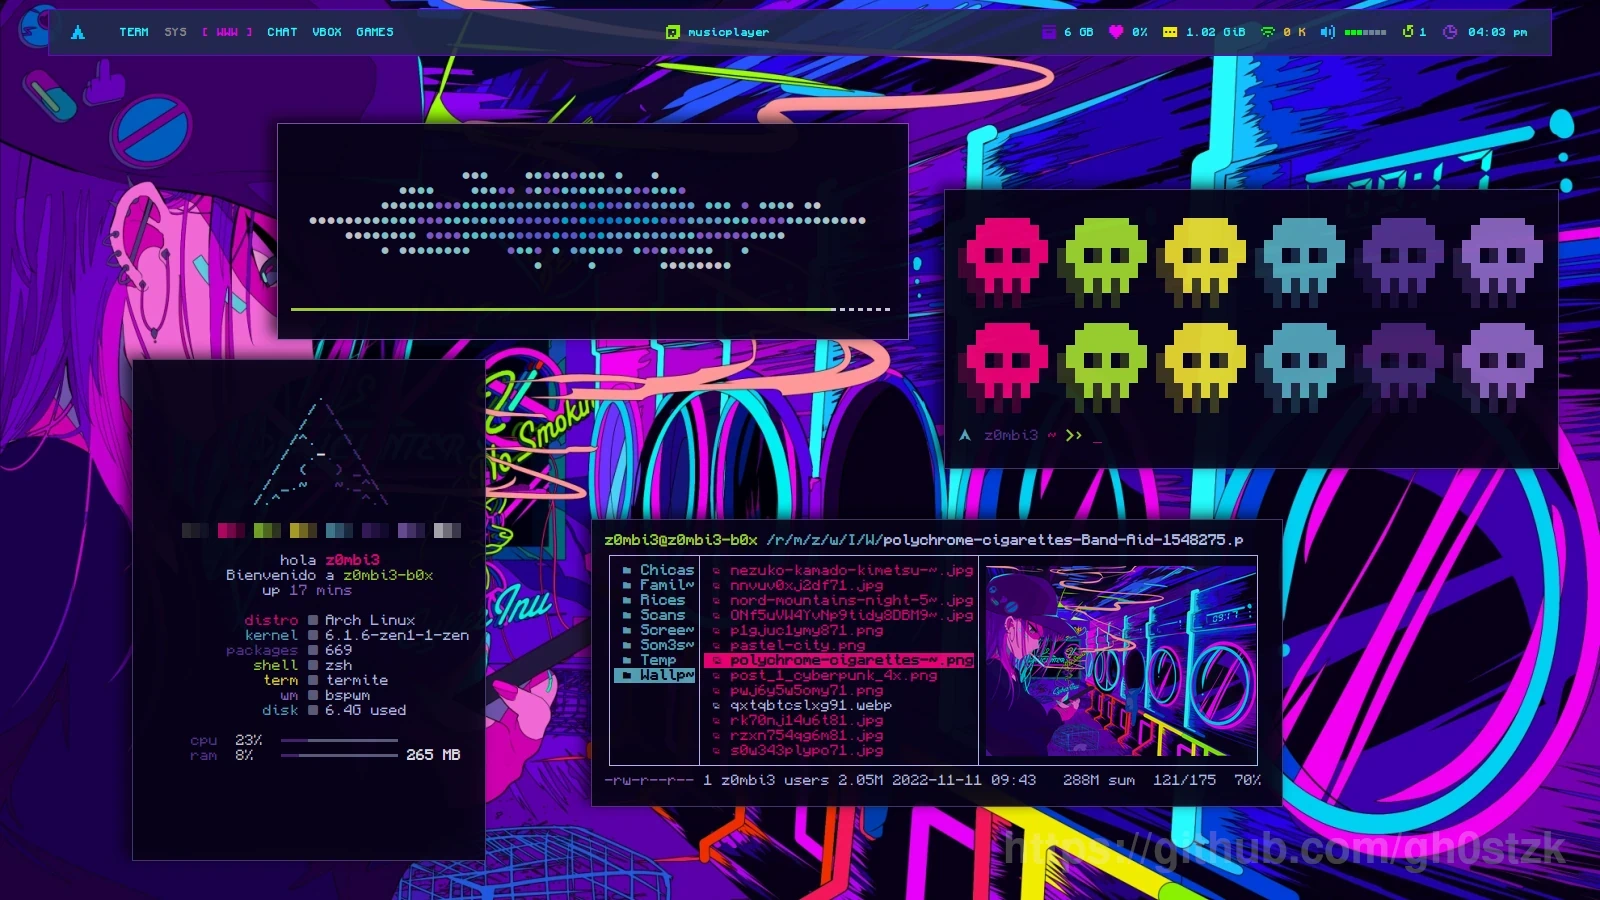Click the music player icon in bar
The width and height of the screenshot is (1600, 900).
click(x=673, y=32)
